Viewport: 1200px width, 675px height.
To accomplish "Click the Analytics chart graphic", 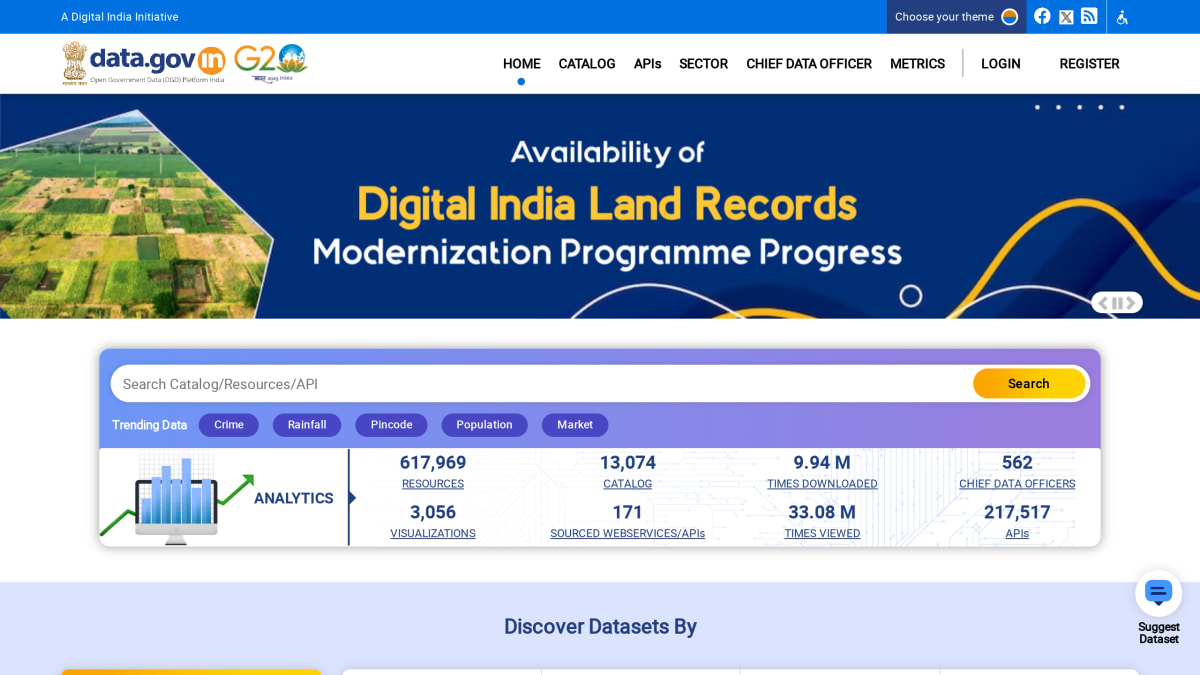I will 177,497.
